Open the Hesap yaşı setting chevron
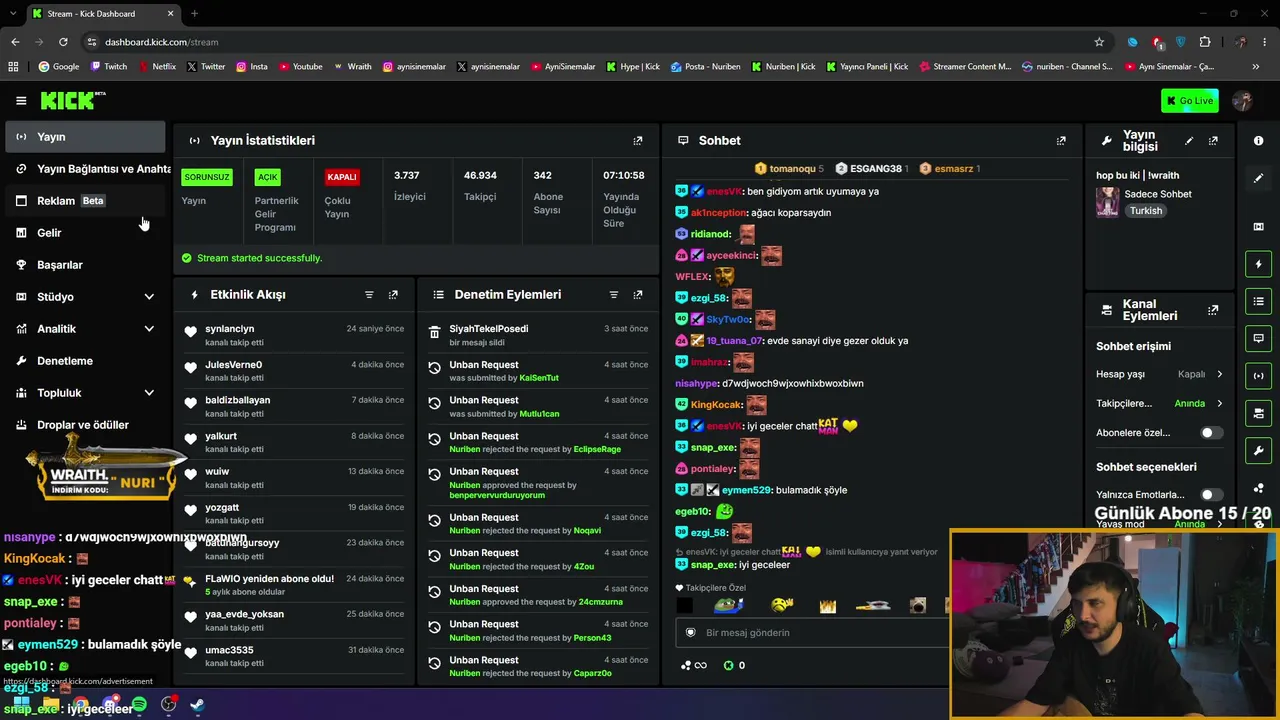Viewport: 1280px width, 720px height. (1219, 374)
